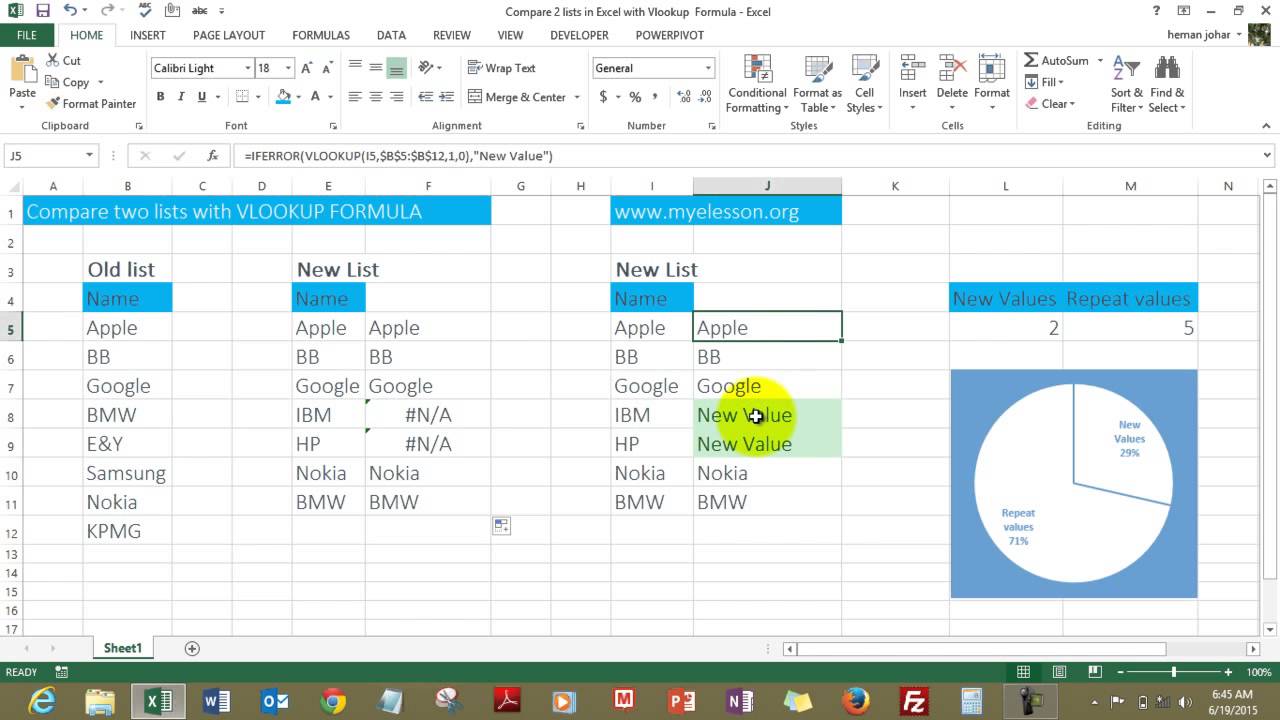Expand the Fill dropdown
Image resolution: width=1280 pixels, height=720 pixels.
point(1060,82)
